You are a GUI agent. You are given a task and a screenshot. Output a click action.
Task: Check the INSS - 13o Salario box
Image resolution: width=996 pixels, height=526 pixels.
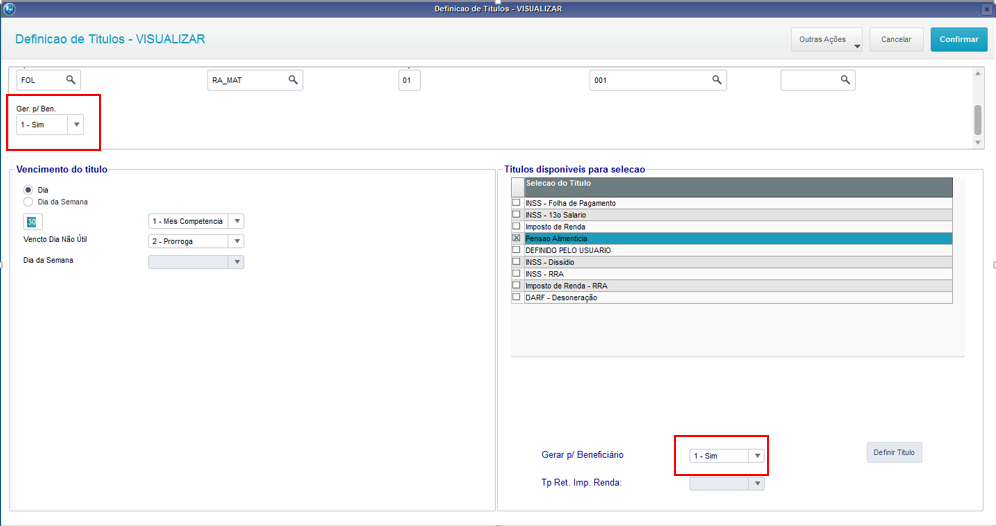[x=516, y=215]
